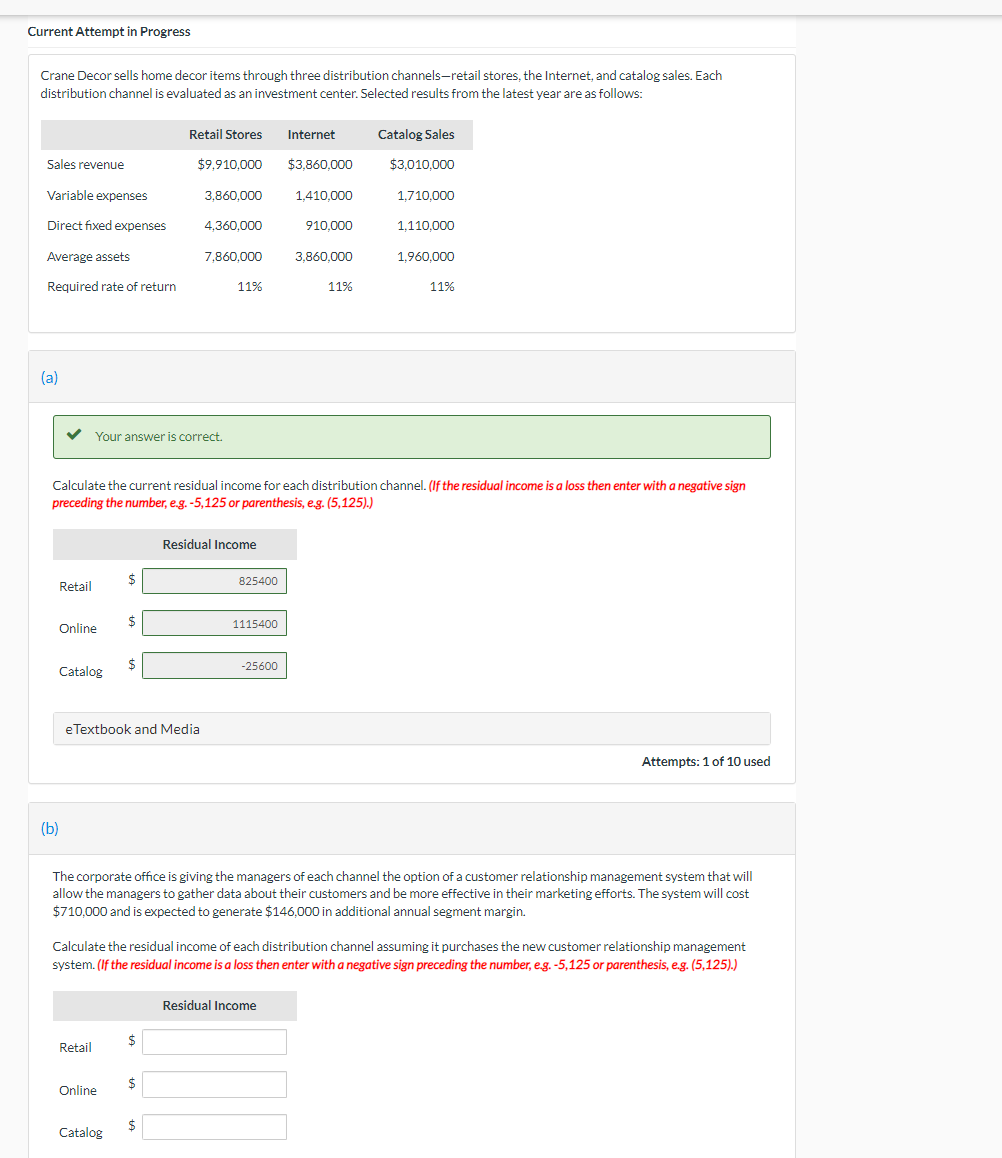The height and width of the screenshot is (1158, 1002).
Task: Click the (a) part heading
Action: click(x=49, y=377)
